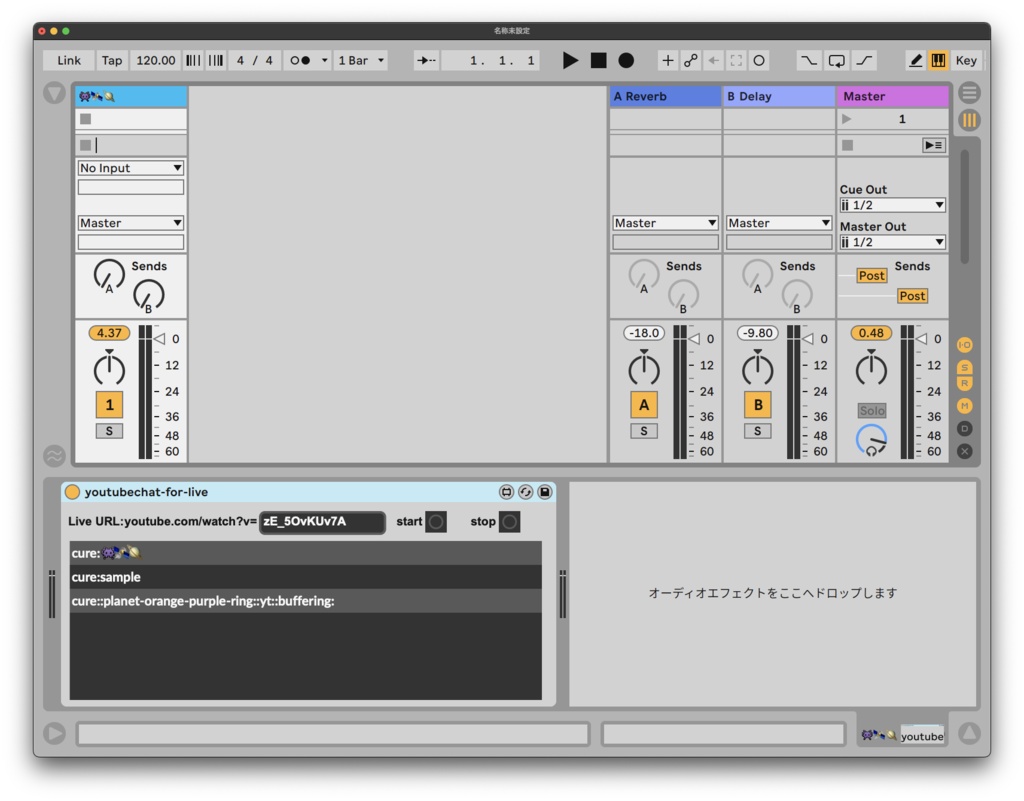Select the A Reverb track header
This screenshot has width=1024, height=801.
click(665, 97)
